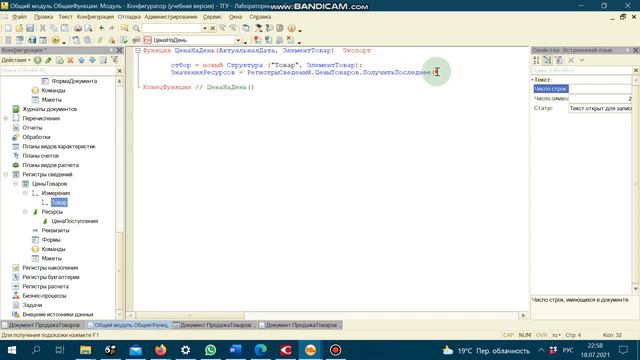Open the Действия dropdown menu
Viewport: 640px width, 360px height.
coord(16,60)
